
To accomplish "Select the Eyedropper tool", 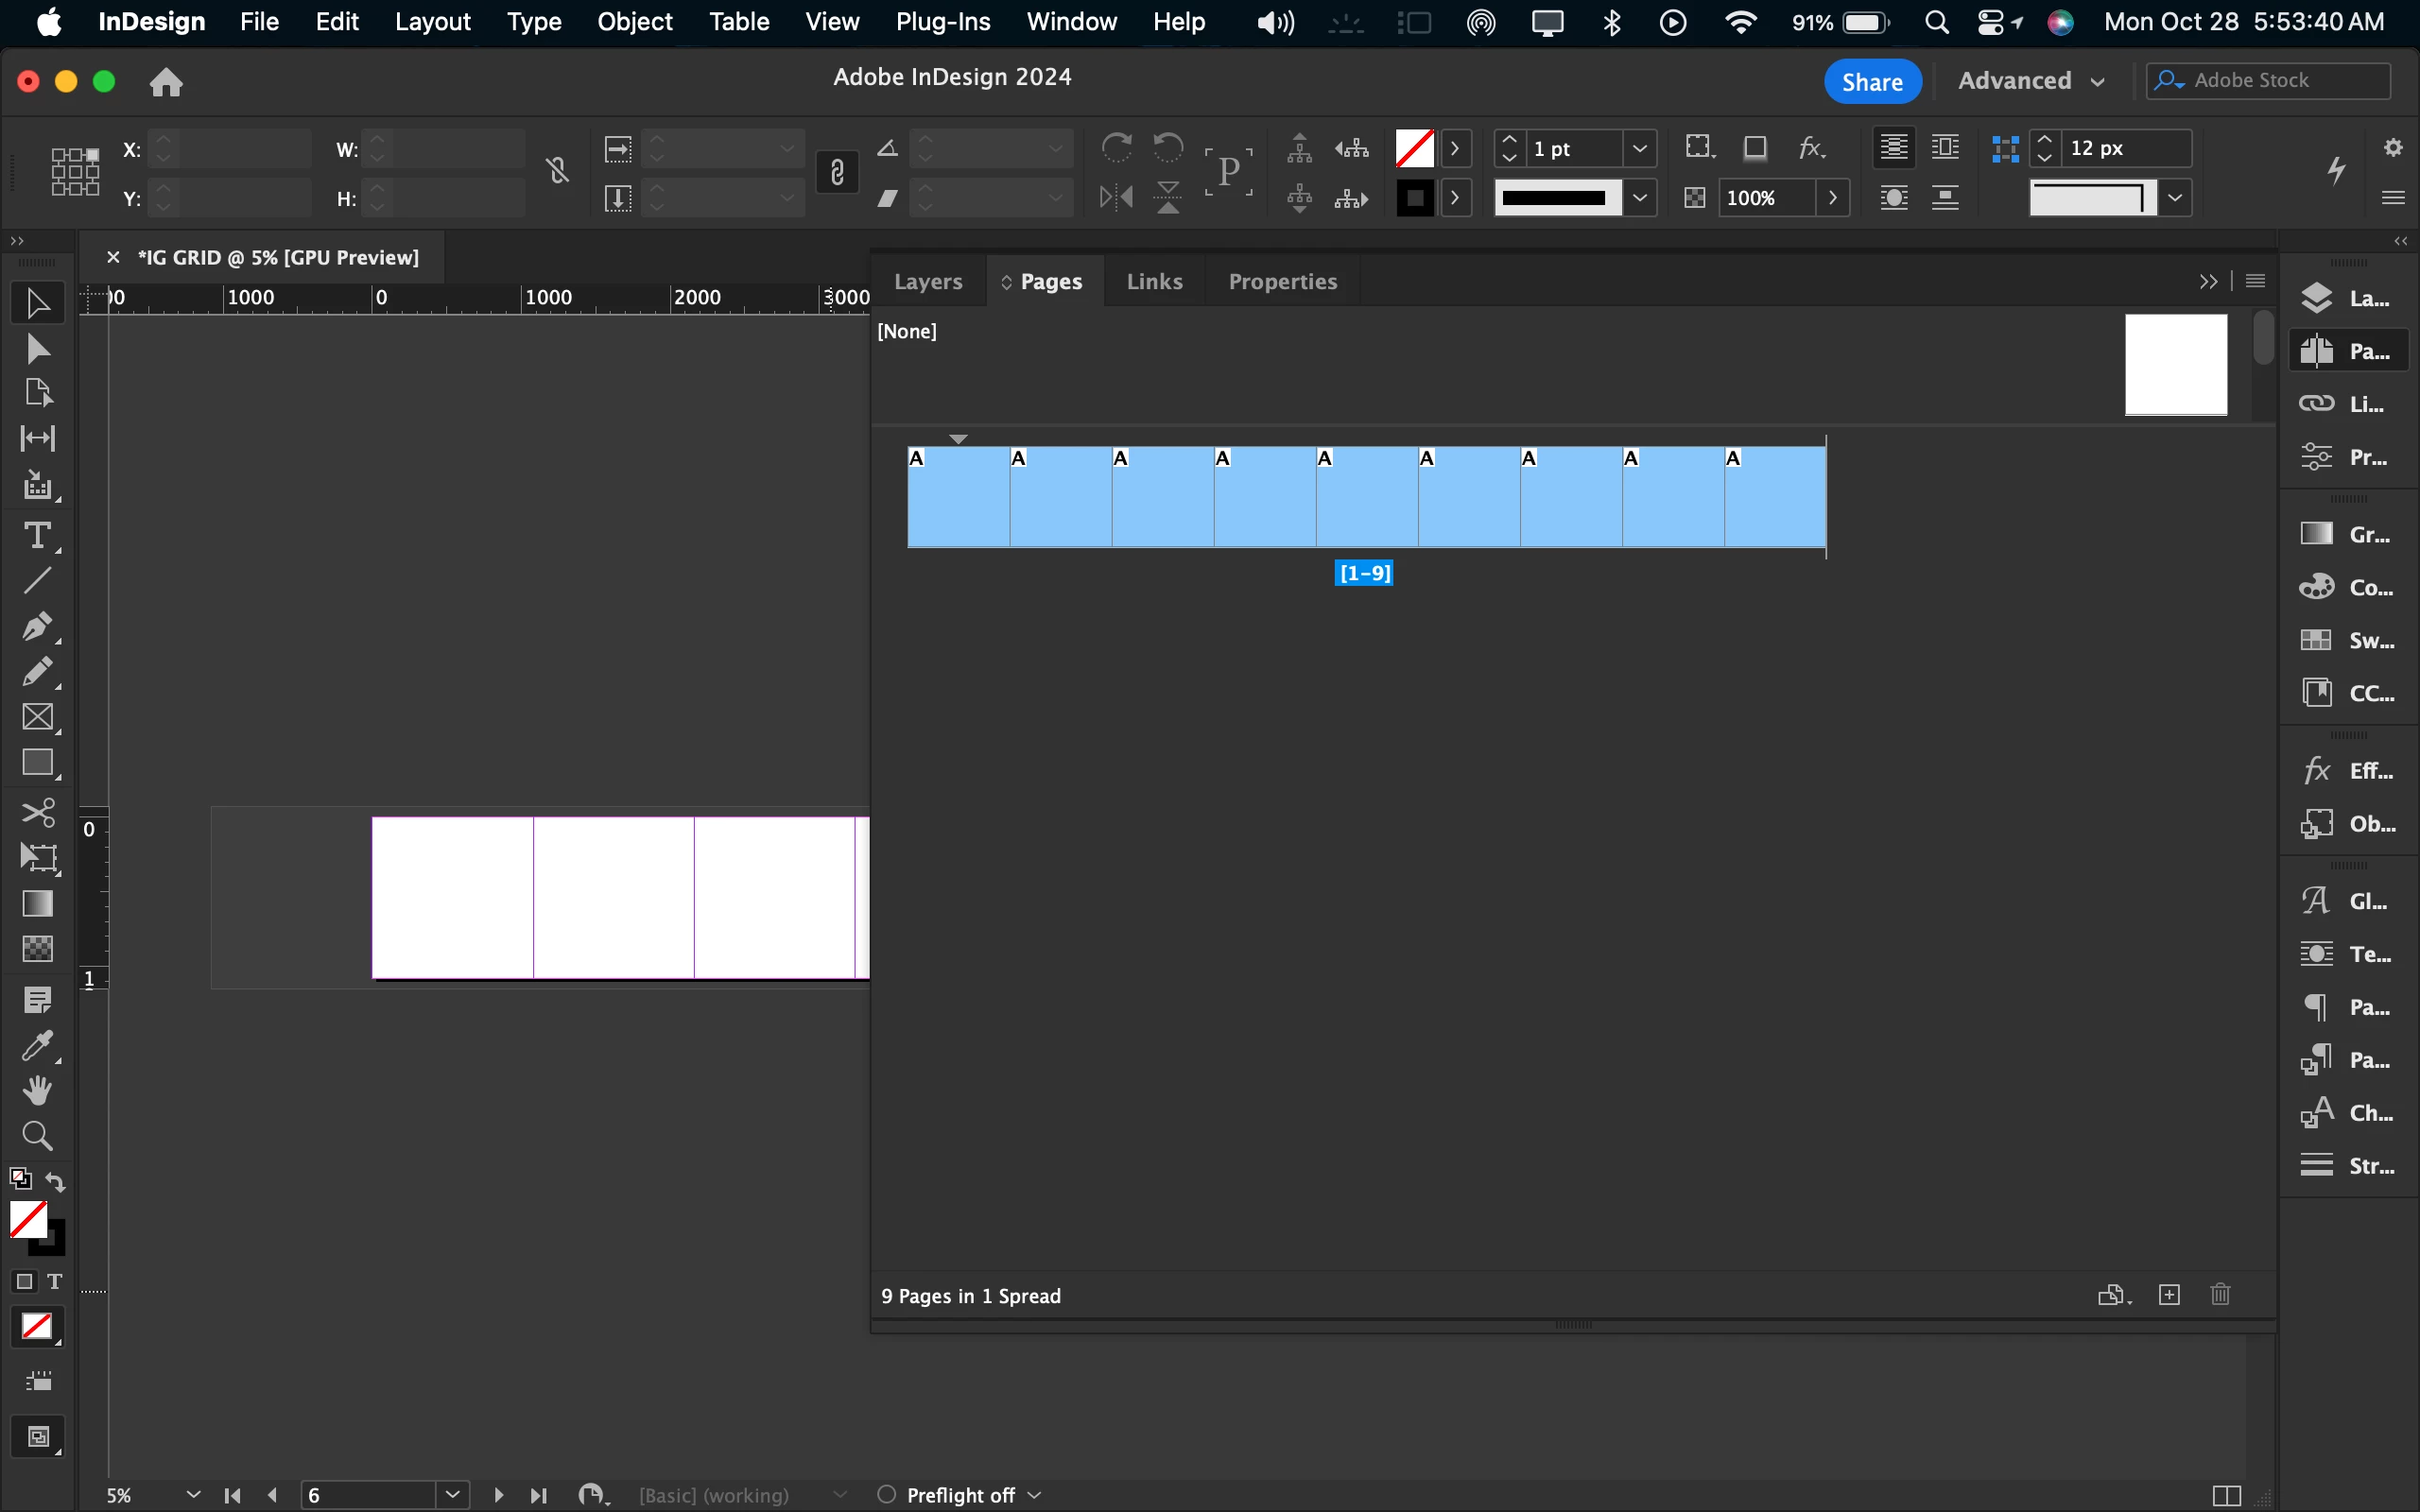I will click(x=37, y=1045).
